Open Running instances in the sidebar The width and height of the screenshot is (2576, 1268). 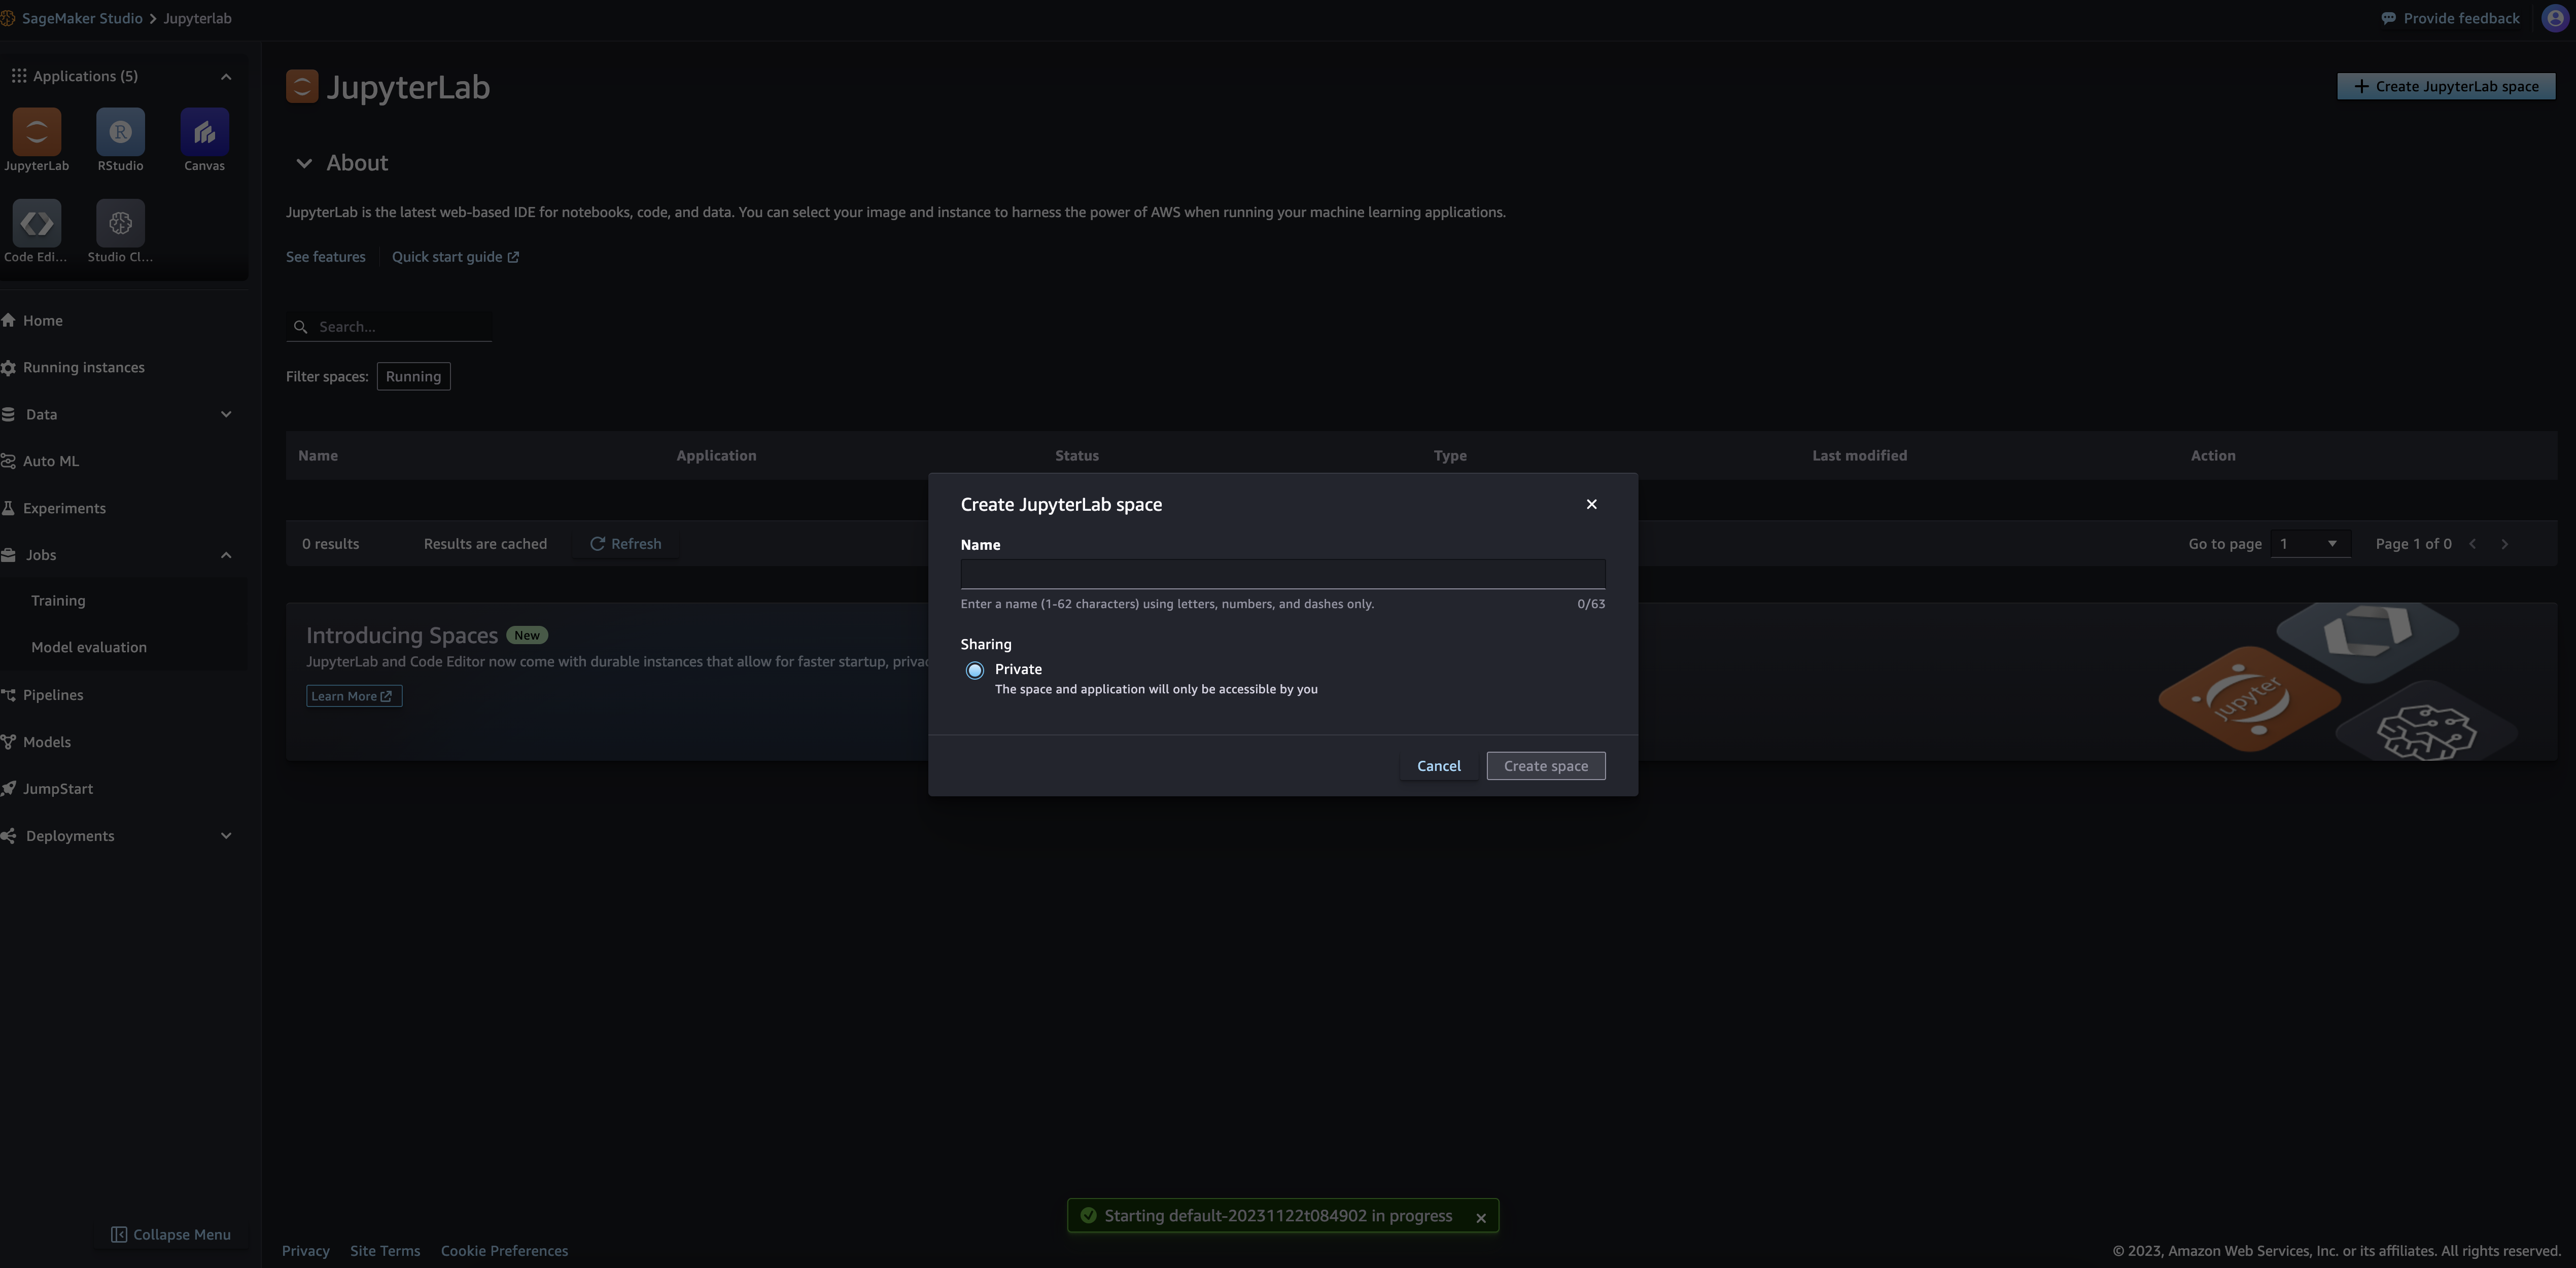coord(84,368)
